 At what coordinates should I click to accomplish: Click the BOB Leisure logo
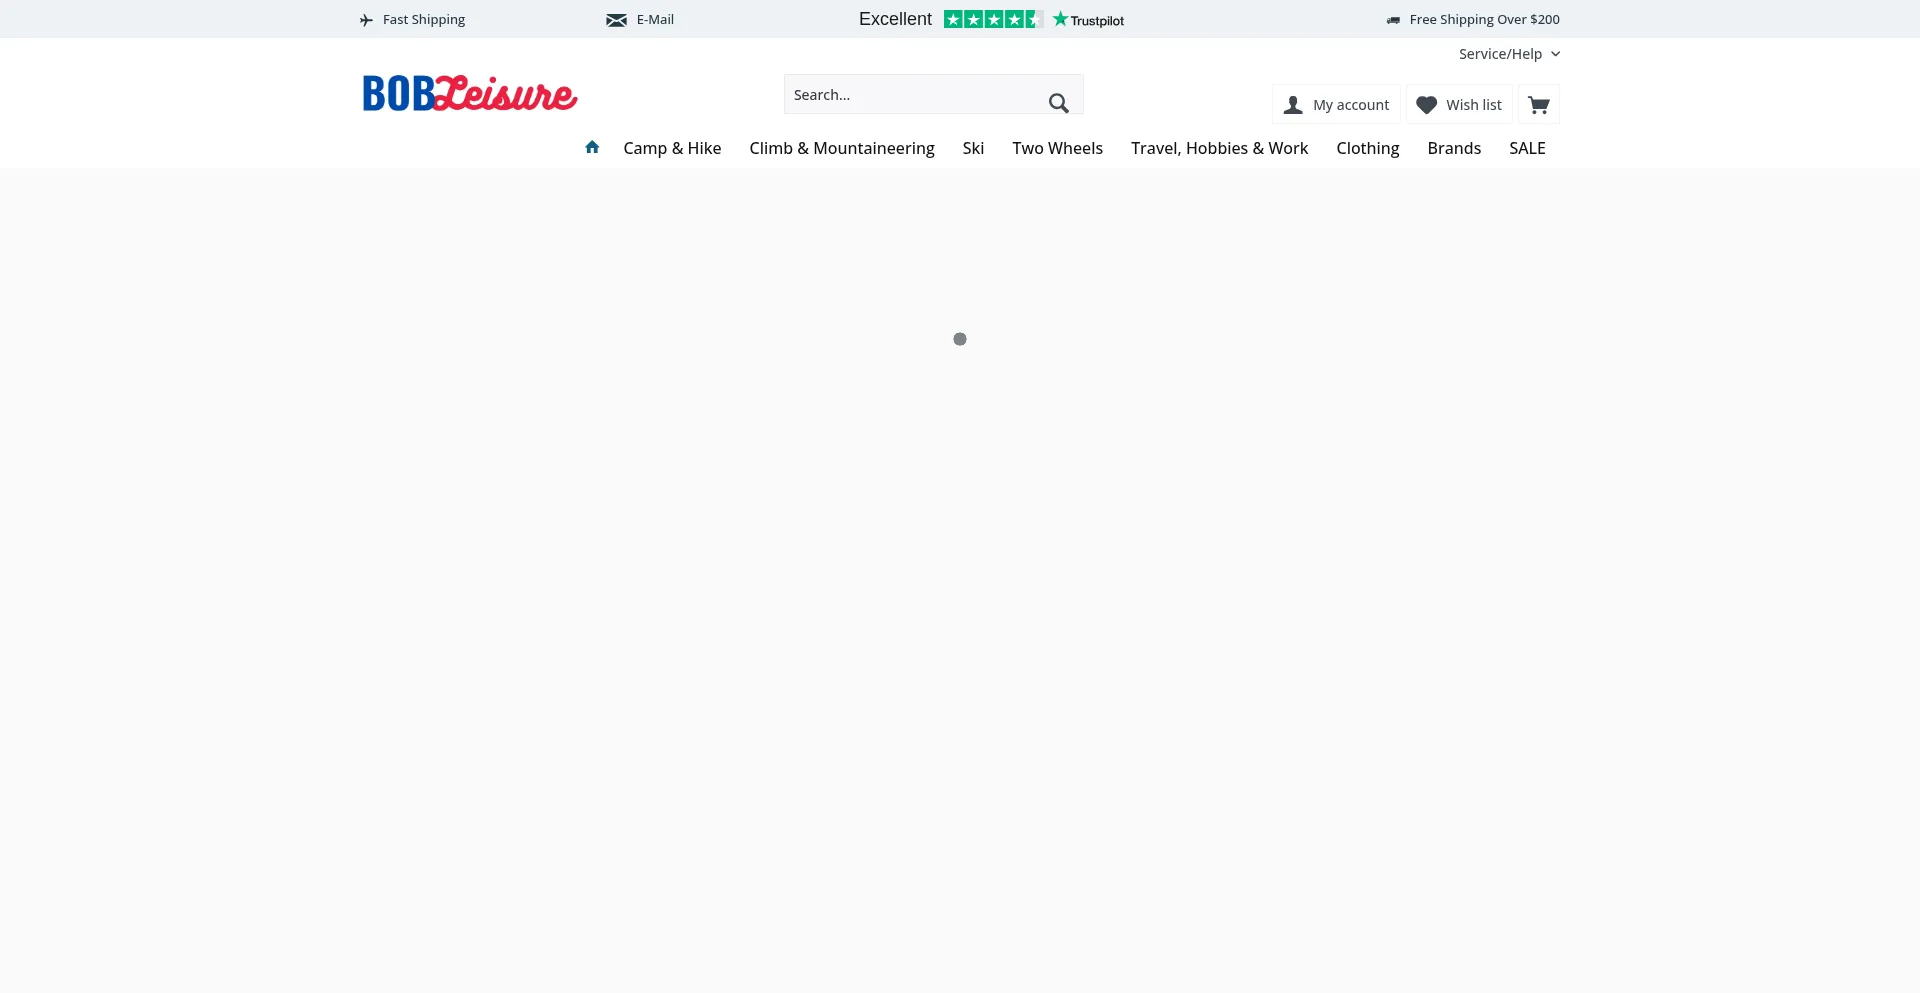pyautogui.click(x=470, y=93)
